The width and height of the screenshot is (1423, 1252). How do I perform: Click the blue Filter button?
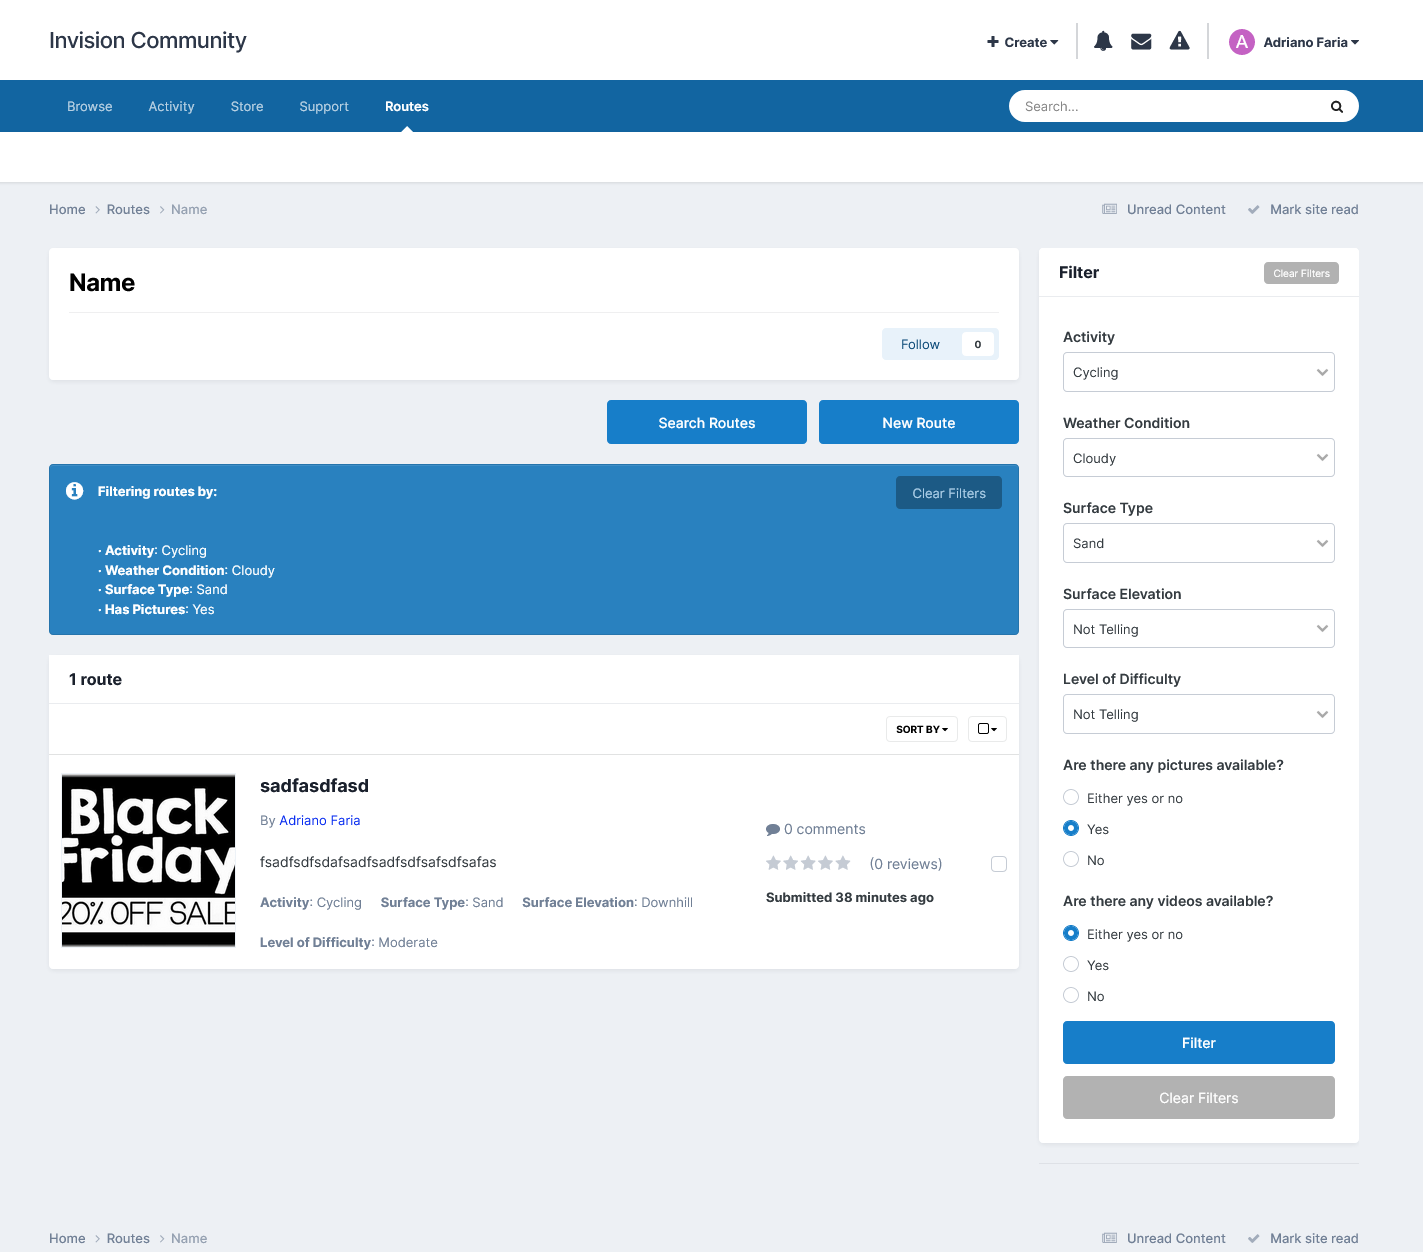(x=1199, y=1043)
